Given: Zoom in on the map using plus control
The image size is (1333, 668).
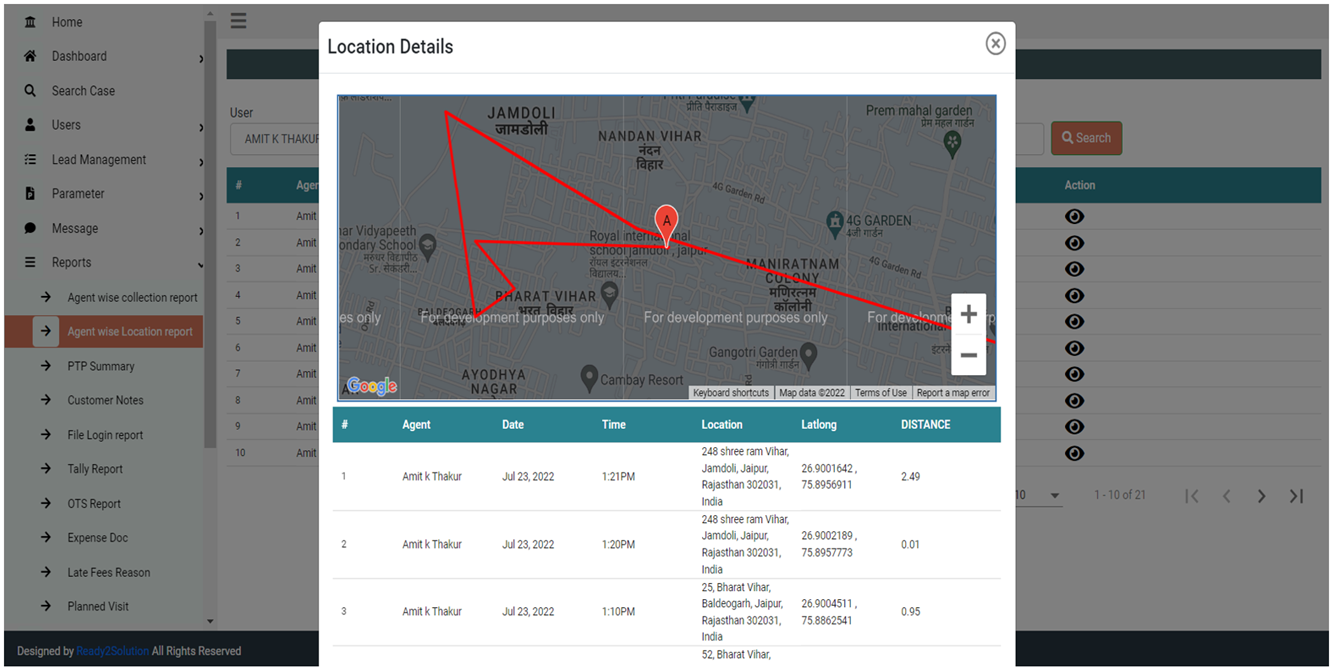Looking at the screenshot, I should pyautogui.click(x=967, y=313).
